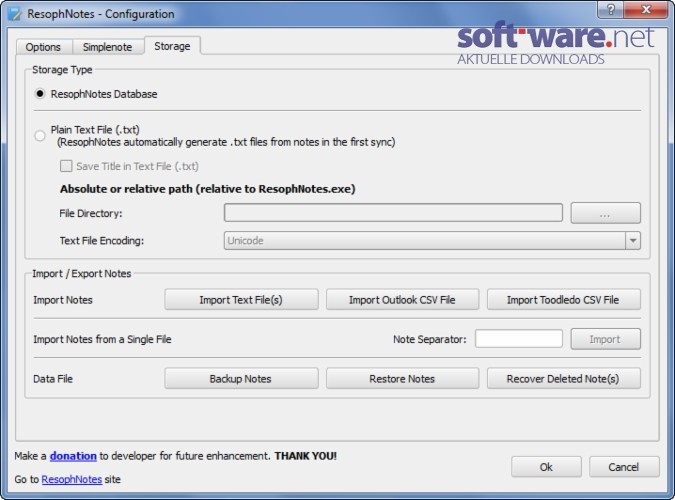Click Recover Deleted Note(s) button
The width and height of the screenshot is (675, 500).
tap(563, 379)
